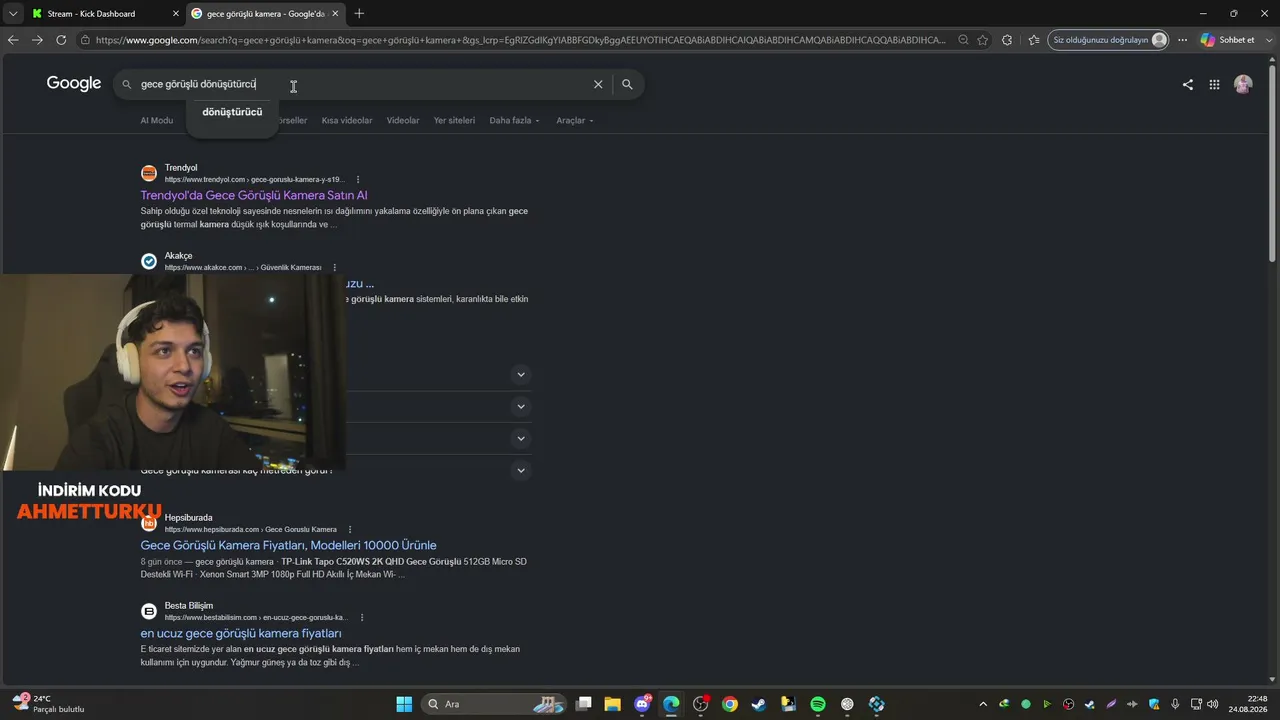Image resolution: width=1280 pixels, height=720 pixels.
Task: Focus the browser address bar URL
Action: tap(520, 40)
